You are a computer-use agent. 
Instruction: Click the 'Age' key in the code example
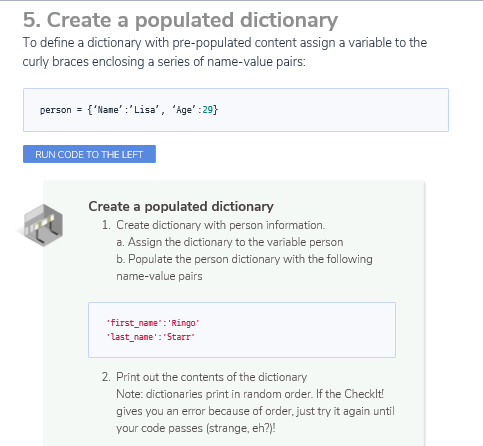coord(184,110)
